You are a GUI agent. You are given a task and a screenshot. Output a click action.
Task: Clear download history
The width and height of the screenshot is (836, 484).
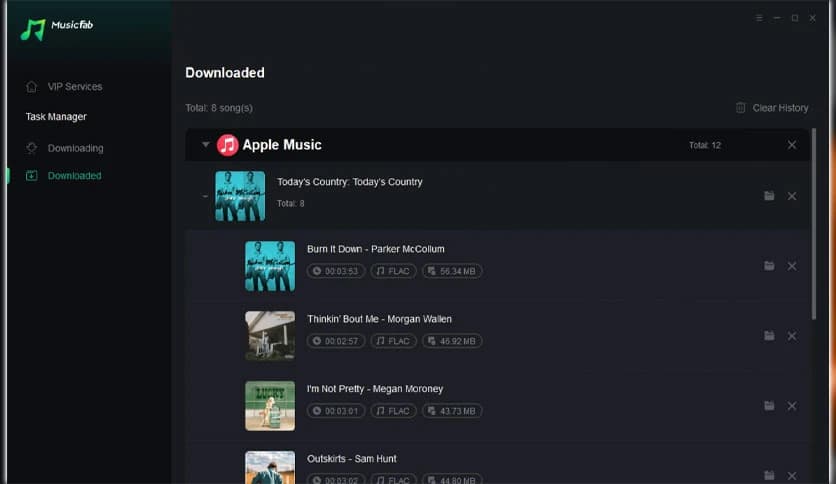coord(780,108)
